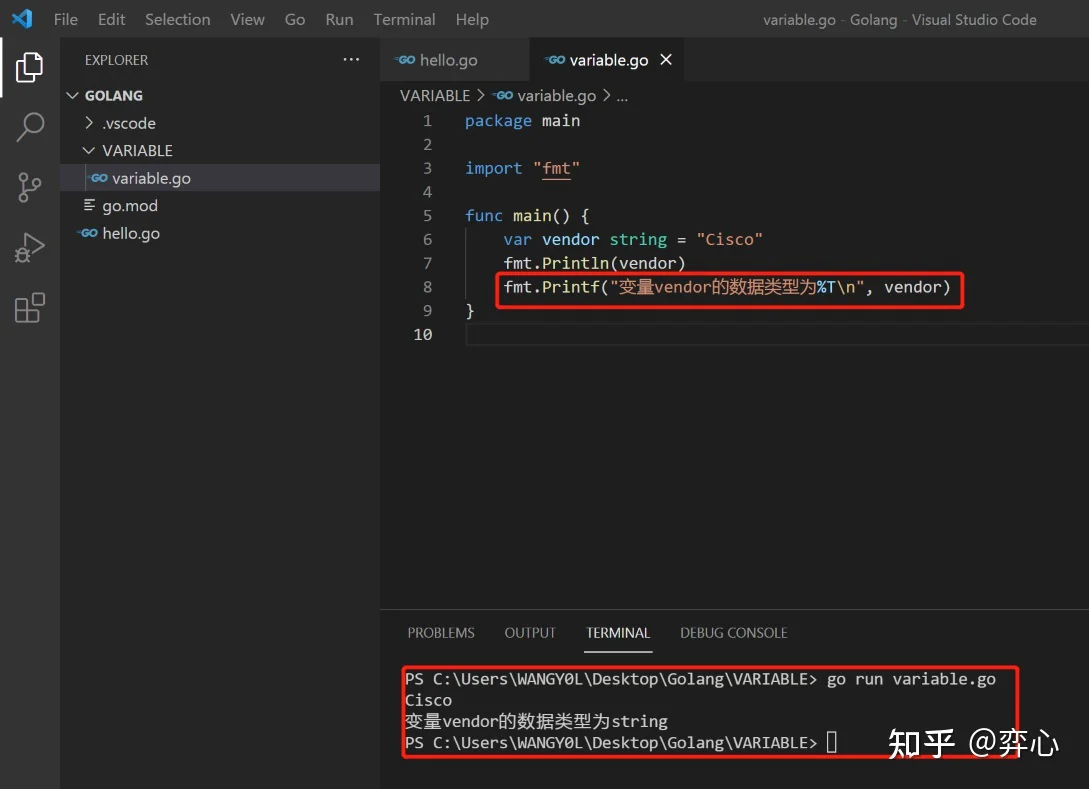Click the breadcrumb chevron after variable.go
The height and width of the screenshot is (789, 1089).
pos(606,95)
